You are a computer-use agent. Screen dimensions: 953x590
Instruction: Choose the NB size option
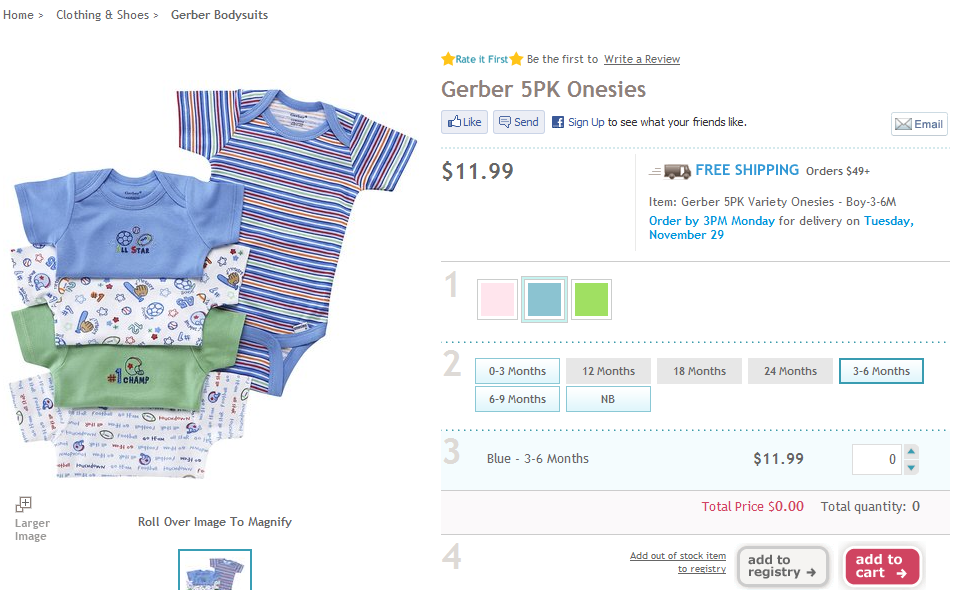click(608, 399)
